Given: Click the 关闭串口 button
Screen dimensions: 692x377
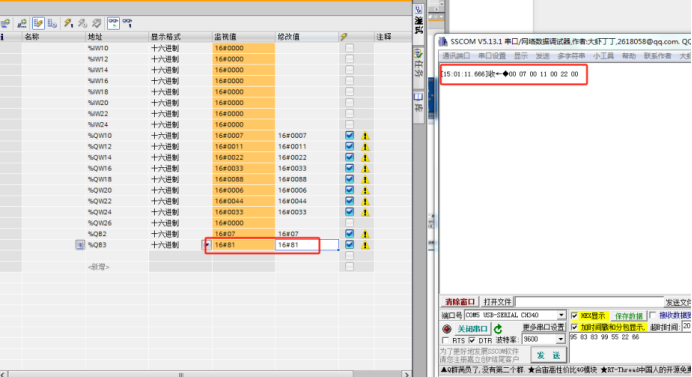Looking at the screenshot, I should [x=472, y=329].
